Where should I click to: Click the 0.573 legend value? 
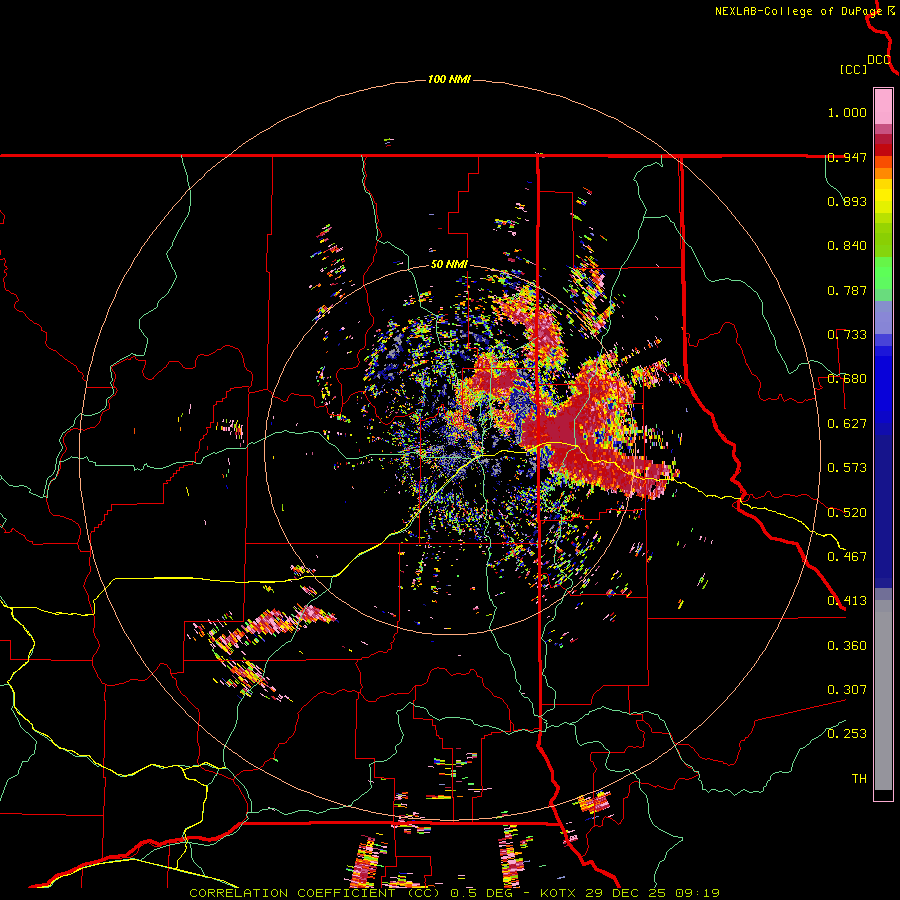point(847,468)
